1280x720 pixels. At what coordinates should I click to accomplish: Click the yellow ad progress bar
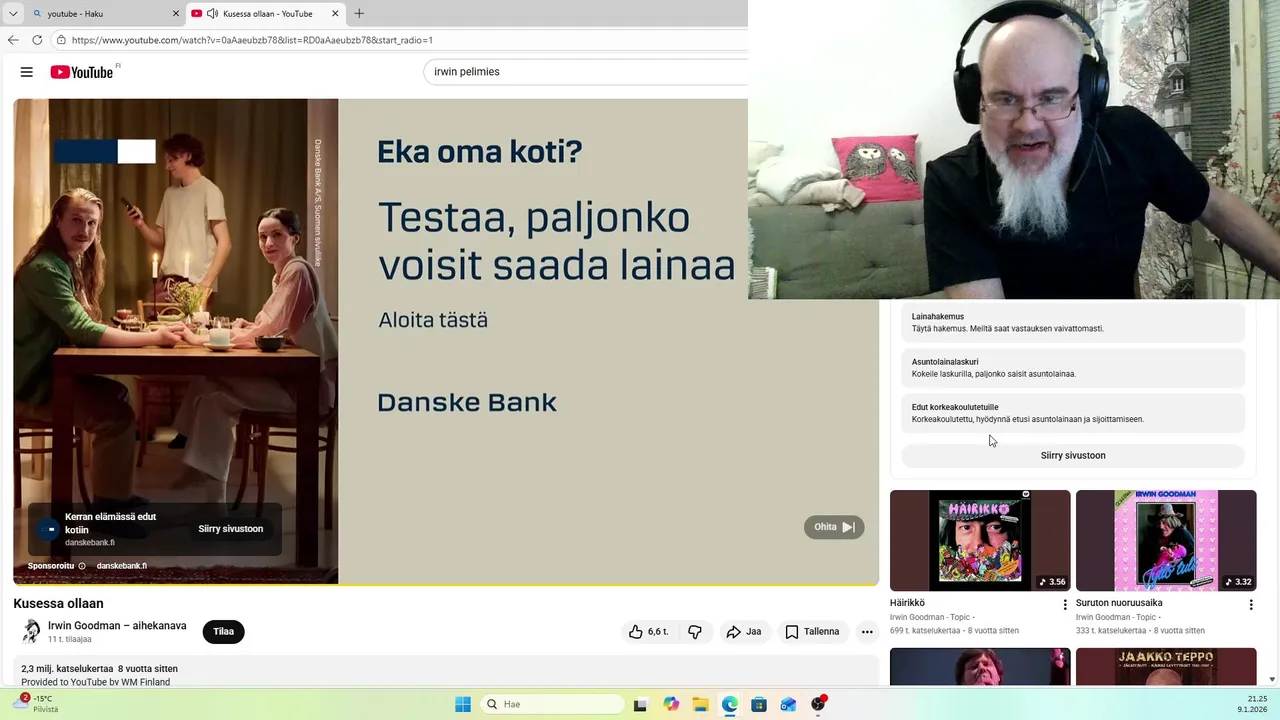pyautogui.click(x=446, y=584)
